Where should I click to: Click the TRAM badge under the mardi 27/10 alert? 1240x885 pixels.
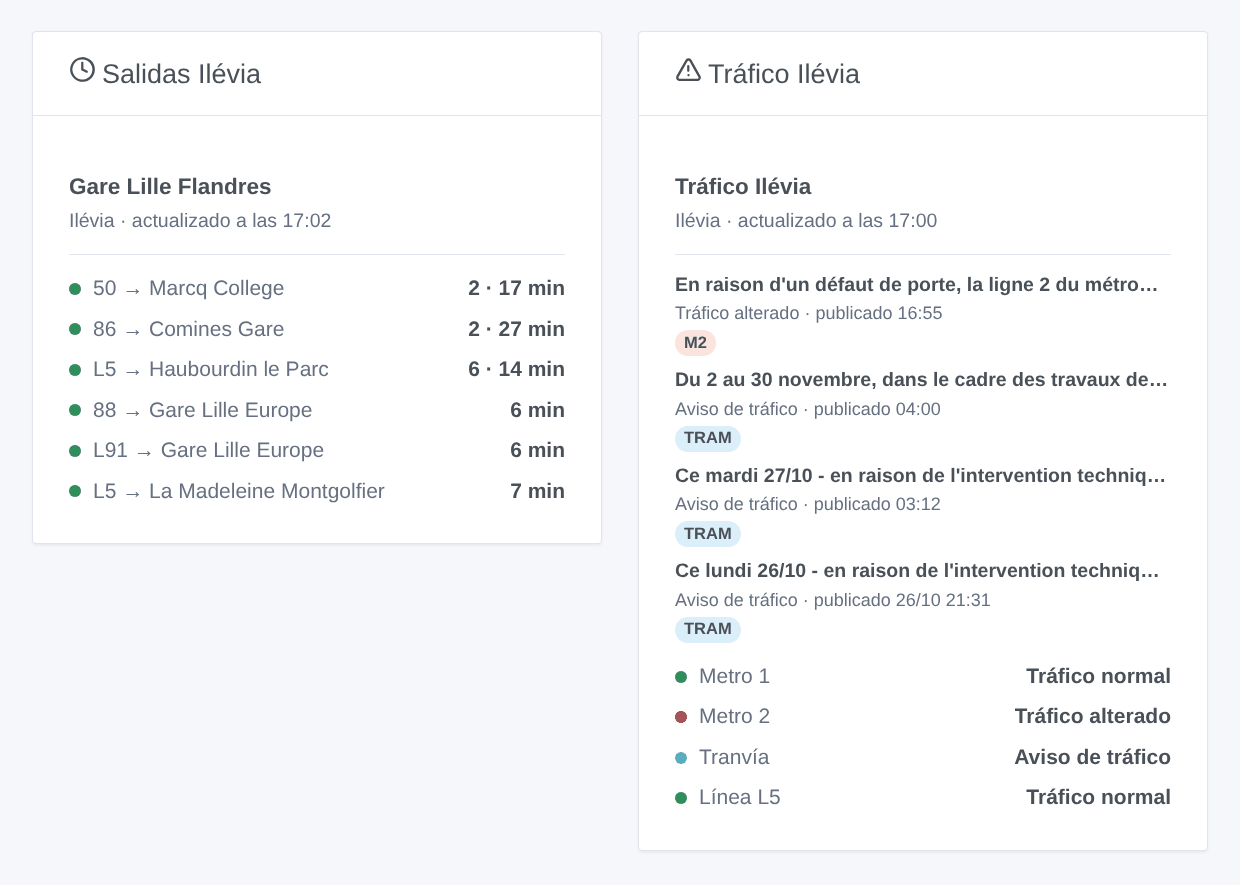[708, 534]
